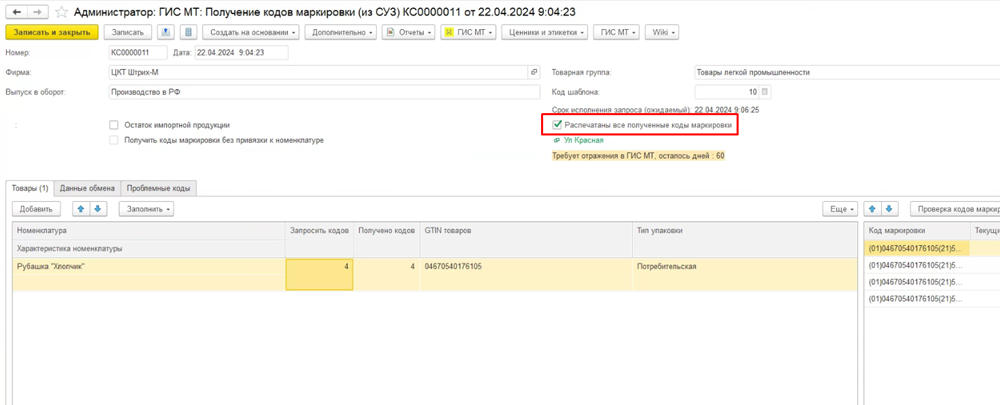Viewport: 1000px width, 405px height.
Task: Expand the 'Заполнить' dropdown menu
Action: pos(147,209)
